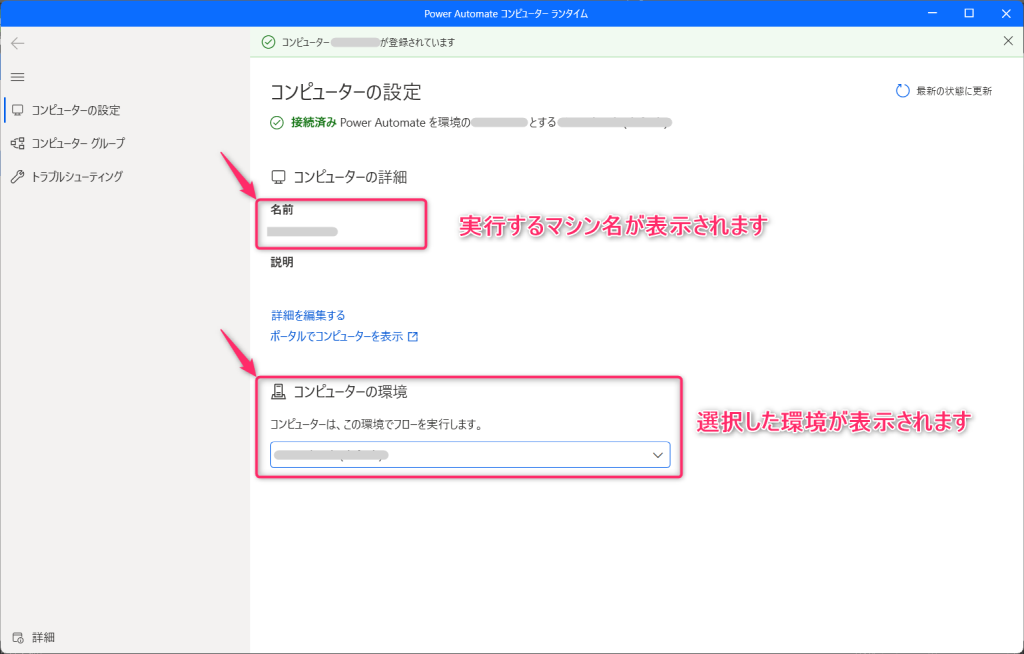
Task: Click 最新の状態に更新 button text
Action: click(x=953, y=91)
